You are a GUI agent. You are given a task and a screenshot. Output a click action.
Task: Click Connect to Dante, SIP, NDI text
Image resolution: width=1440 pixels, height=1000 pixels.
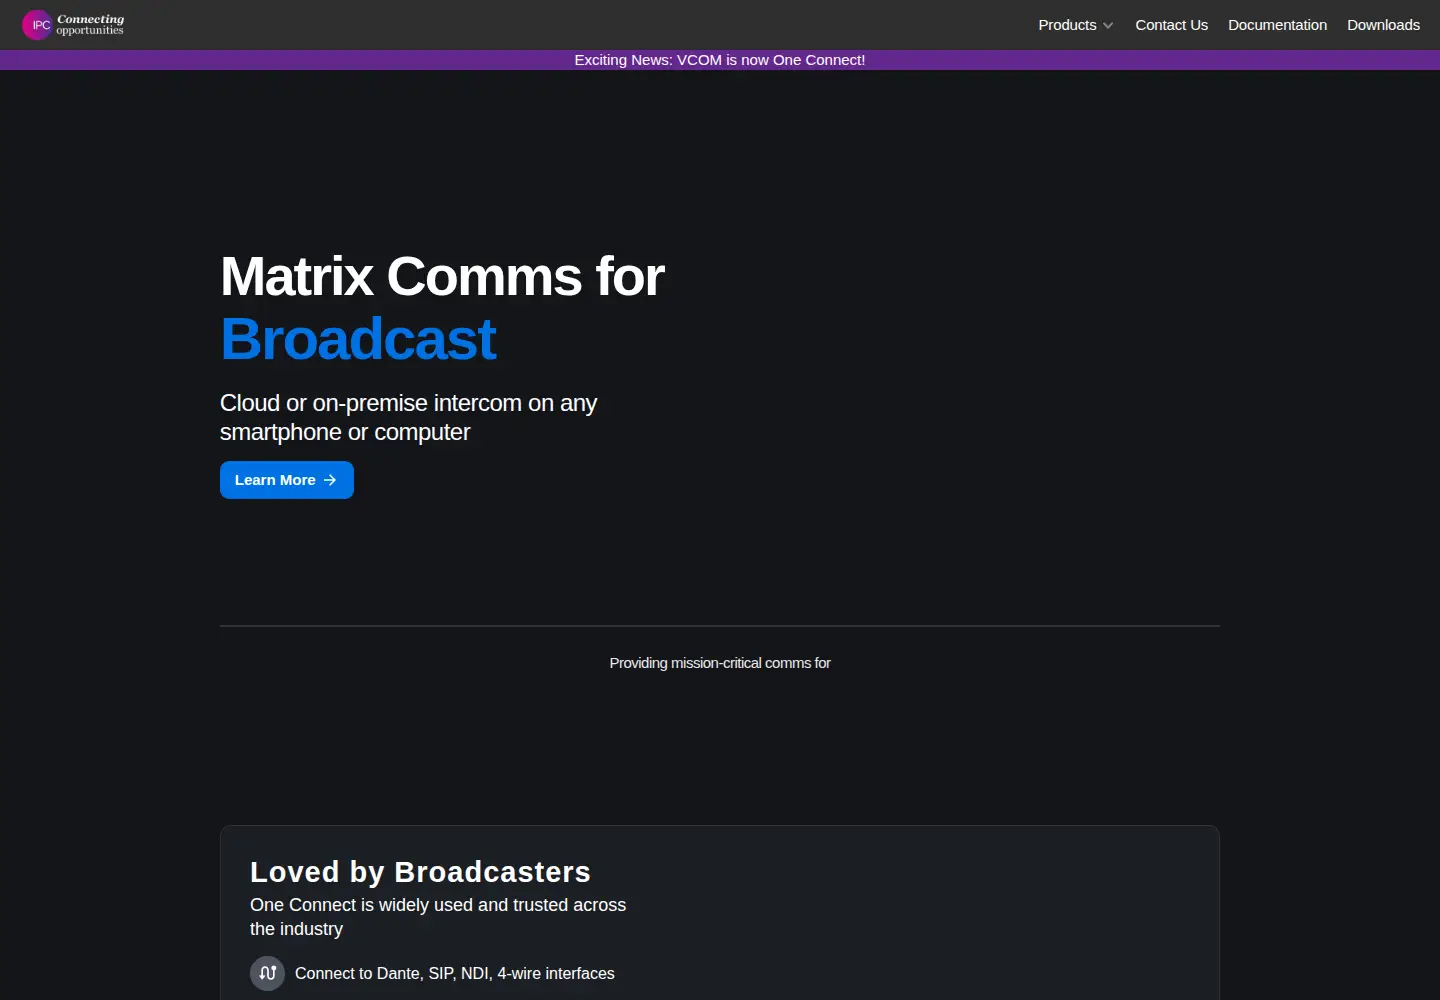pos(455,974)
